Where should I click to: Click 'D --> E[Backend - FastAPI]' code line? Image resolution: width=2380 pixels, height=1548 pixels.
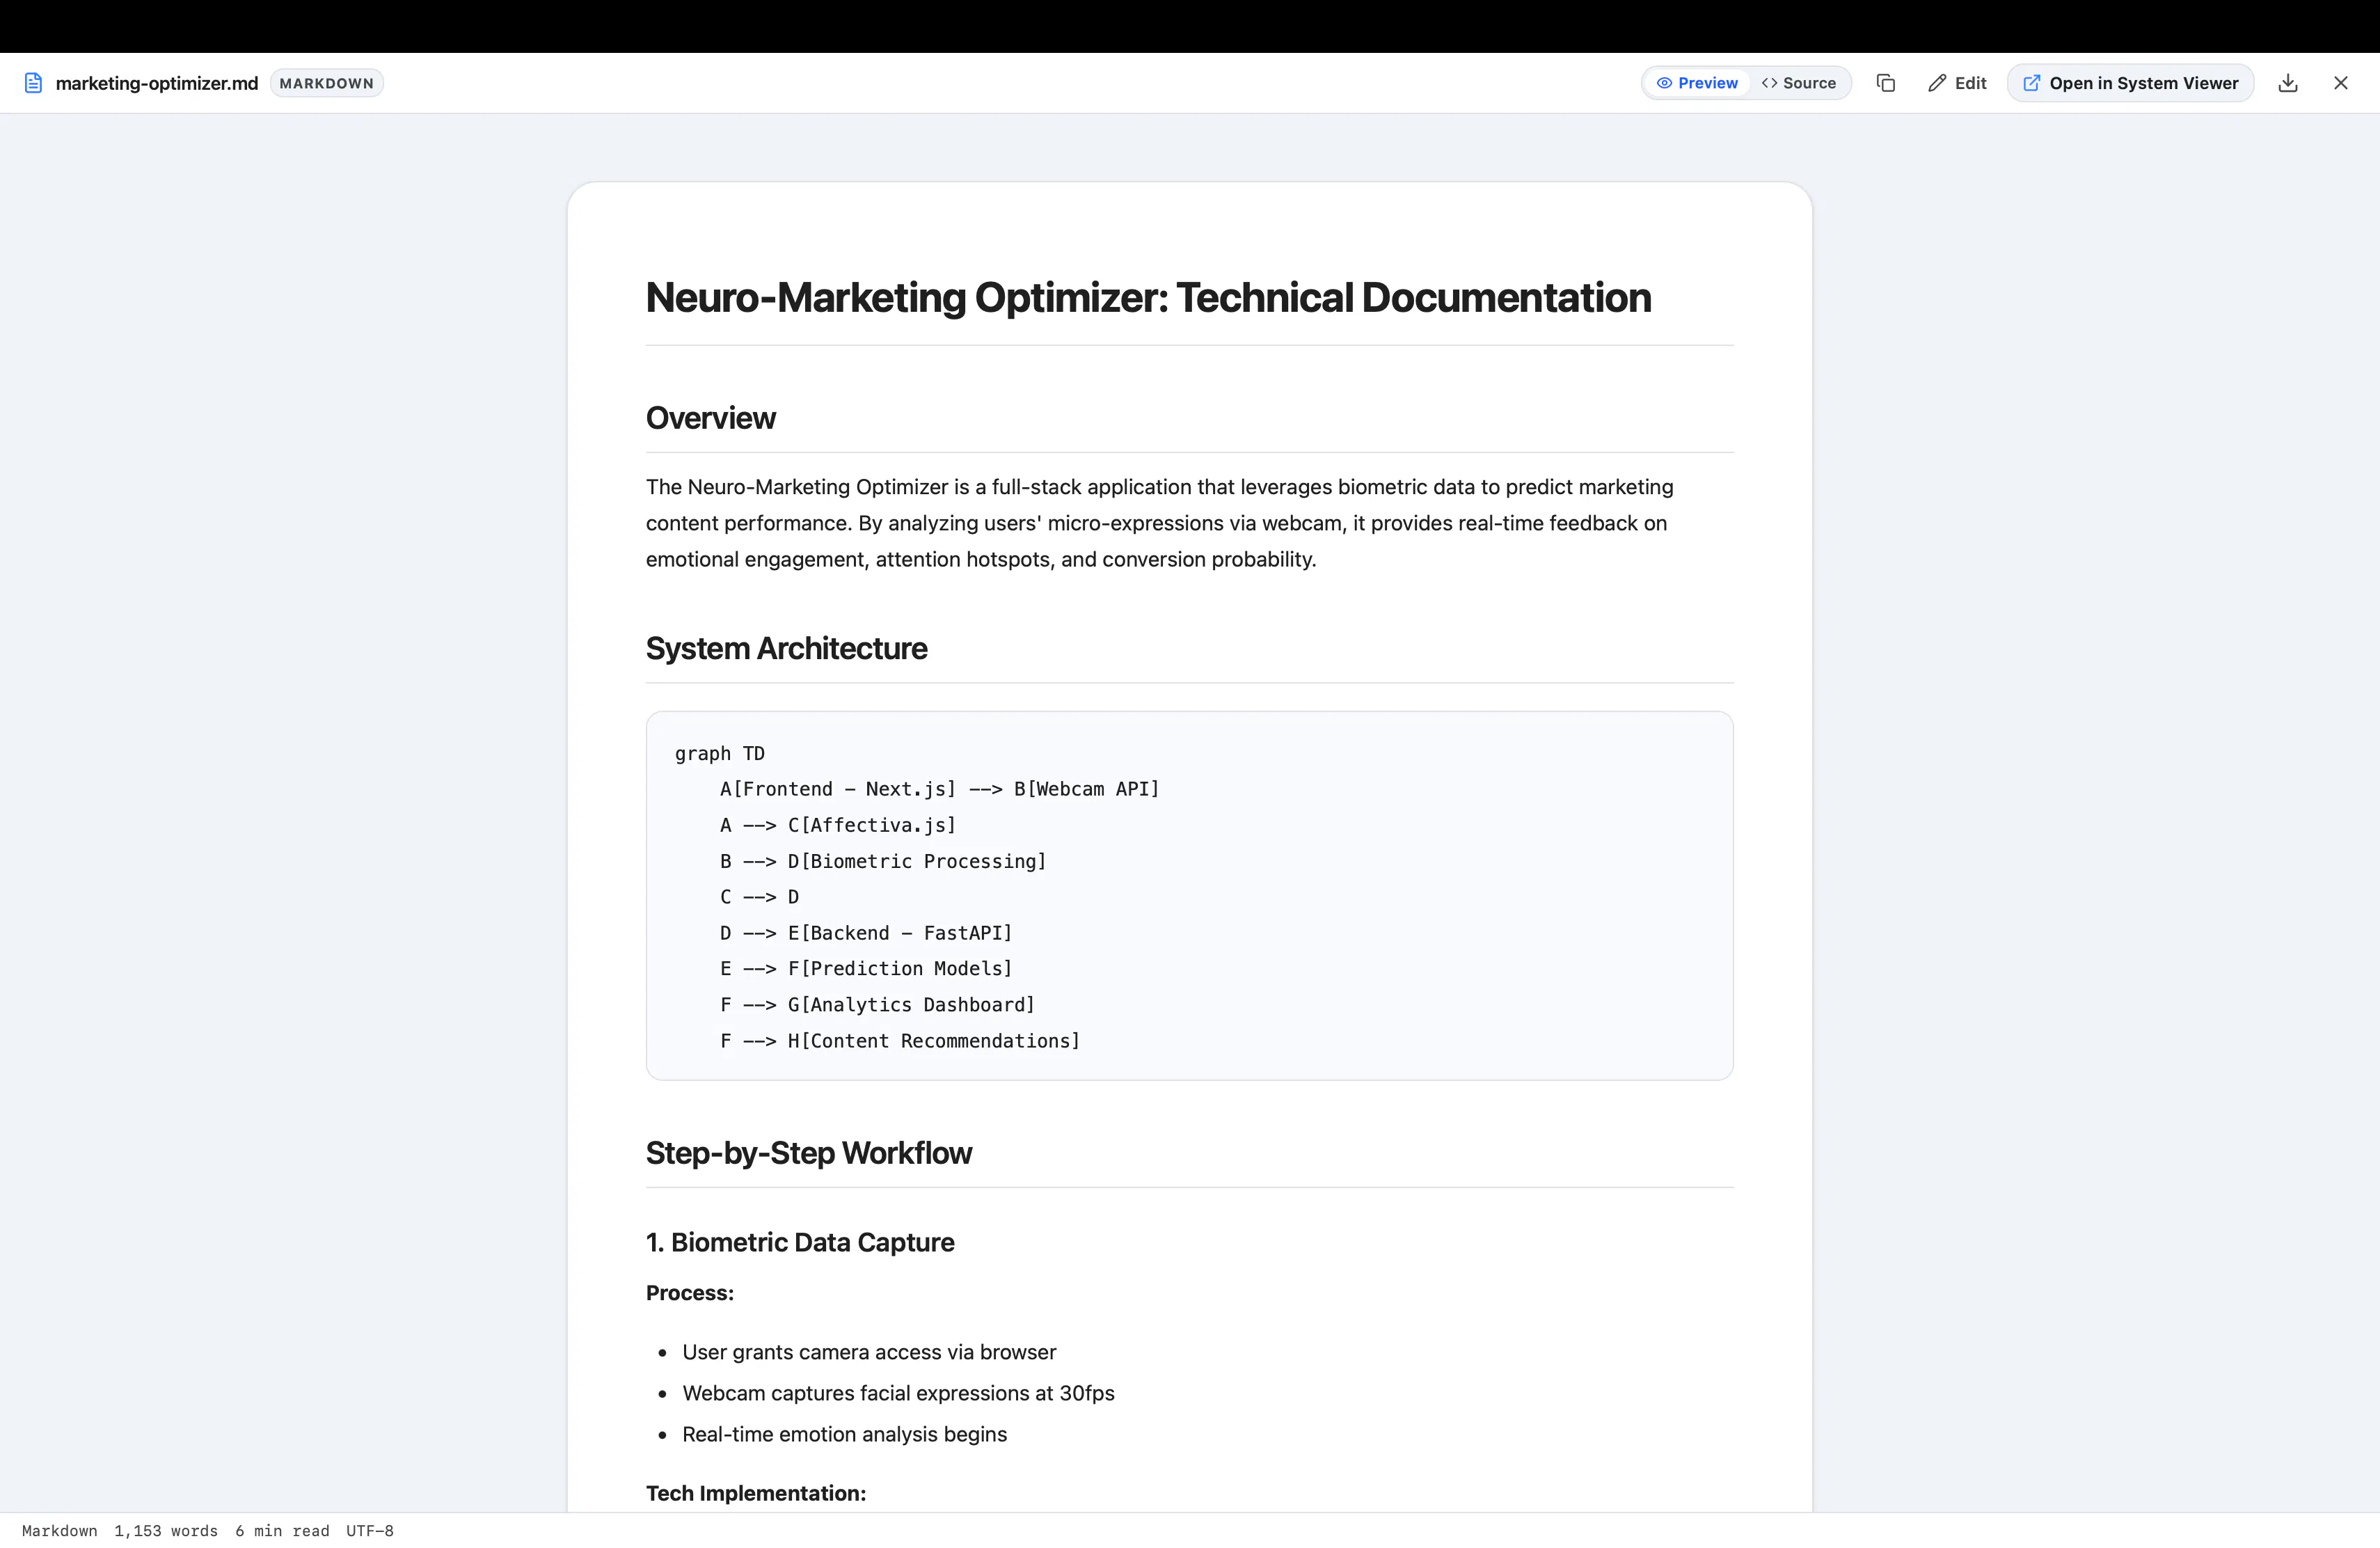[x=866, y=933]
